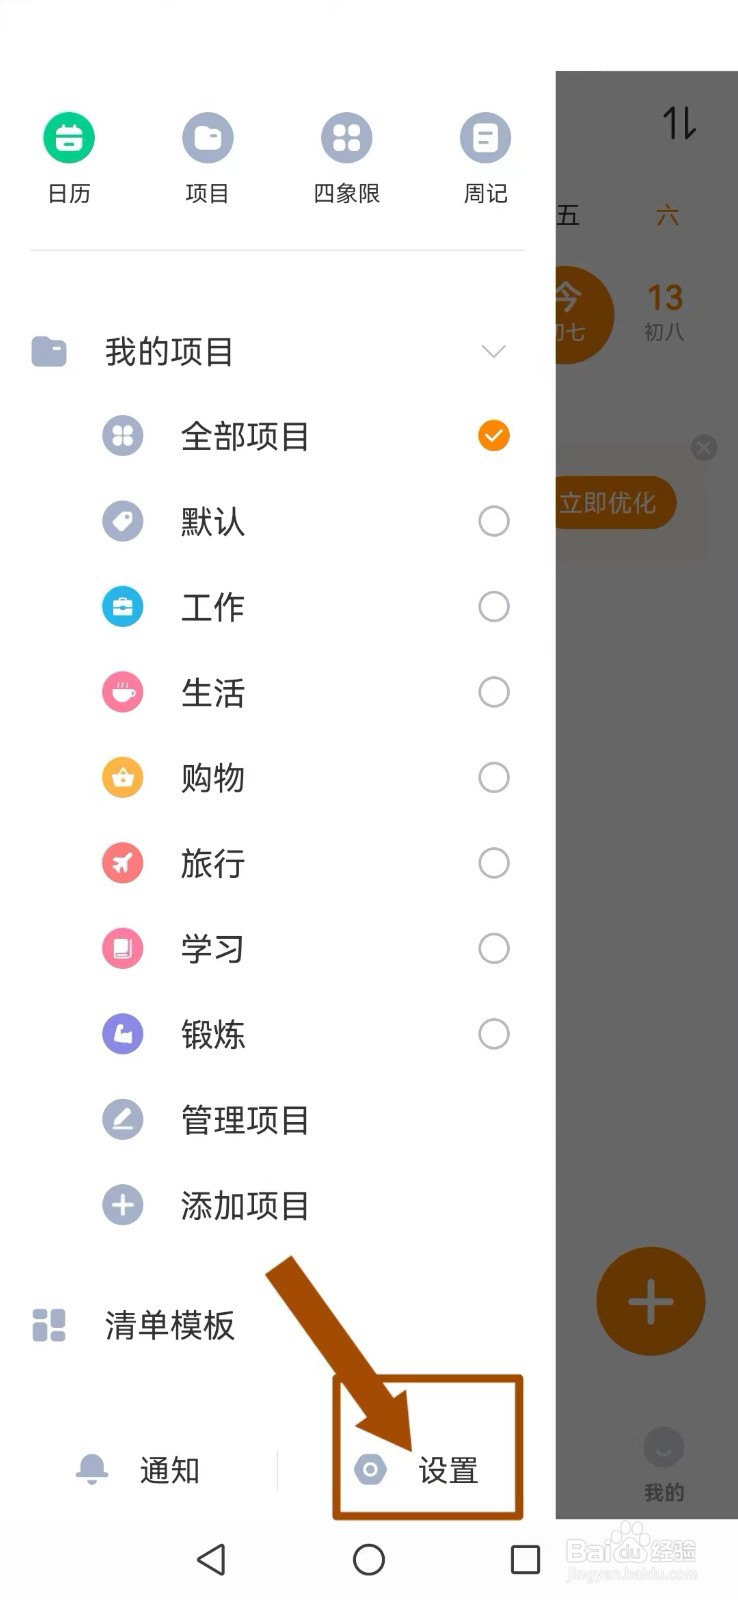This screenshot has width=738, height=1600.
Task: Select date 13 in the calendar
Action: (665, 310)
